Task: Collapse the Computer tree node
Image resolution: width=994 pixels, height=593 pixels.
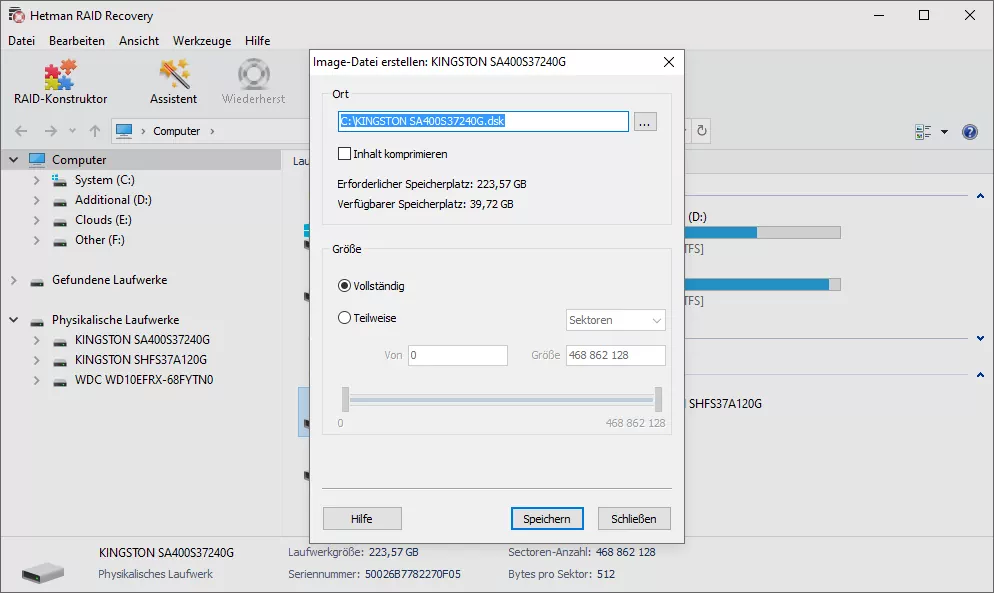Action: (13, 160)
